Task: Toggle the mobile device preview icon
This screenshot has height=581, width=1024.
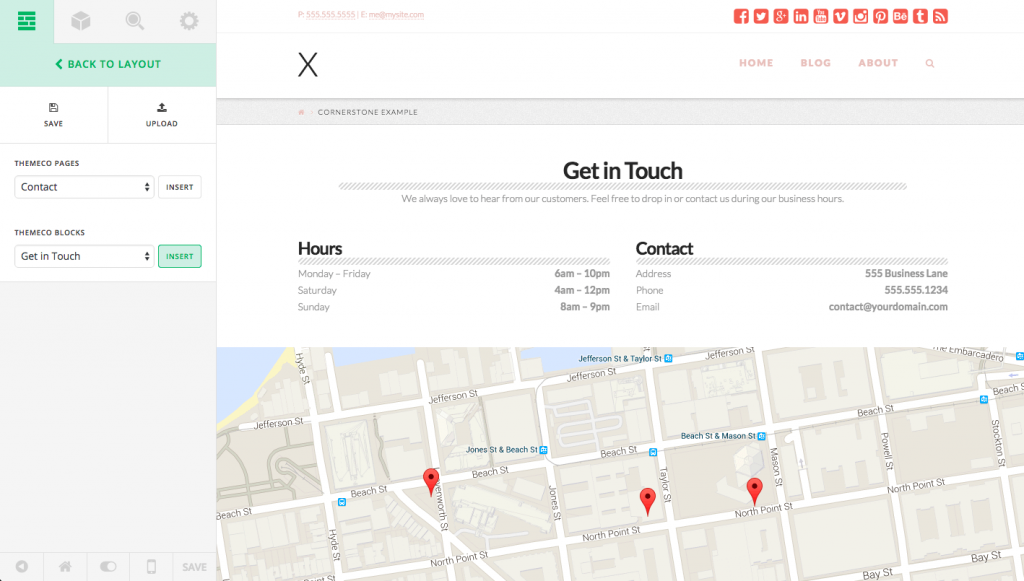Action: tap(151, 567)
